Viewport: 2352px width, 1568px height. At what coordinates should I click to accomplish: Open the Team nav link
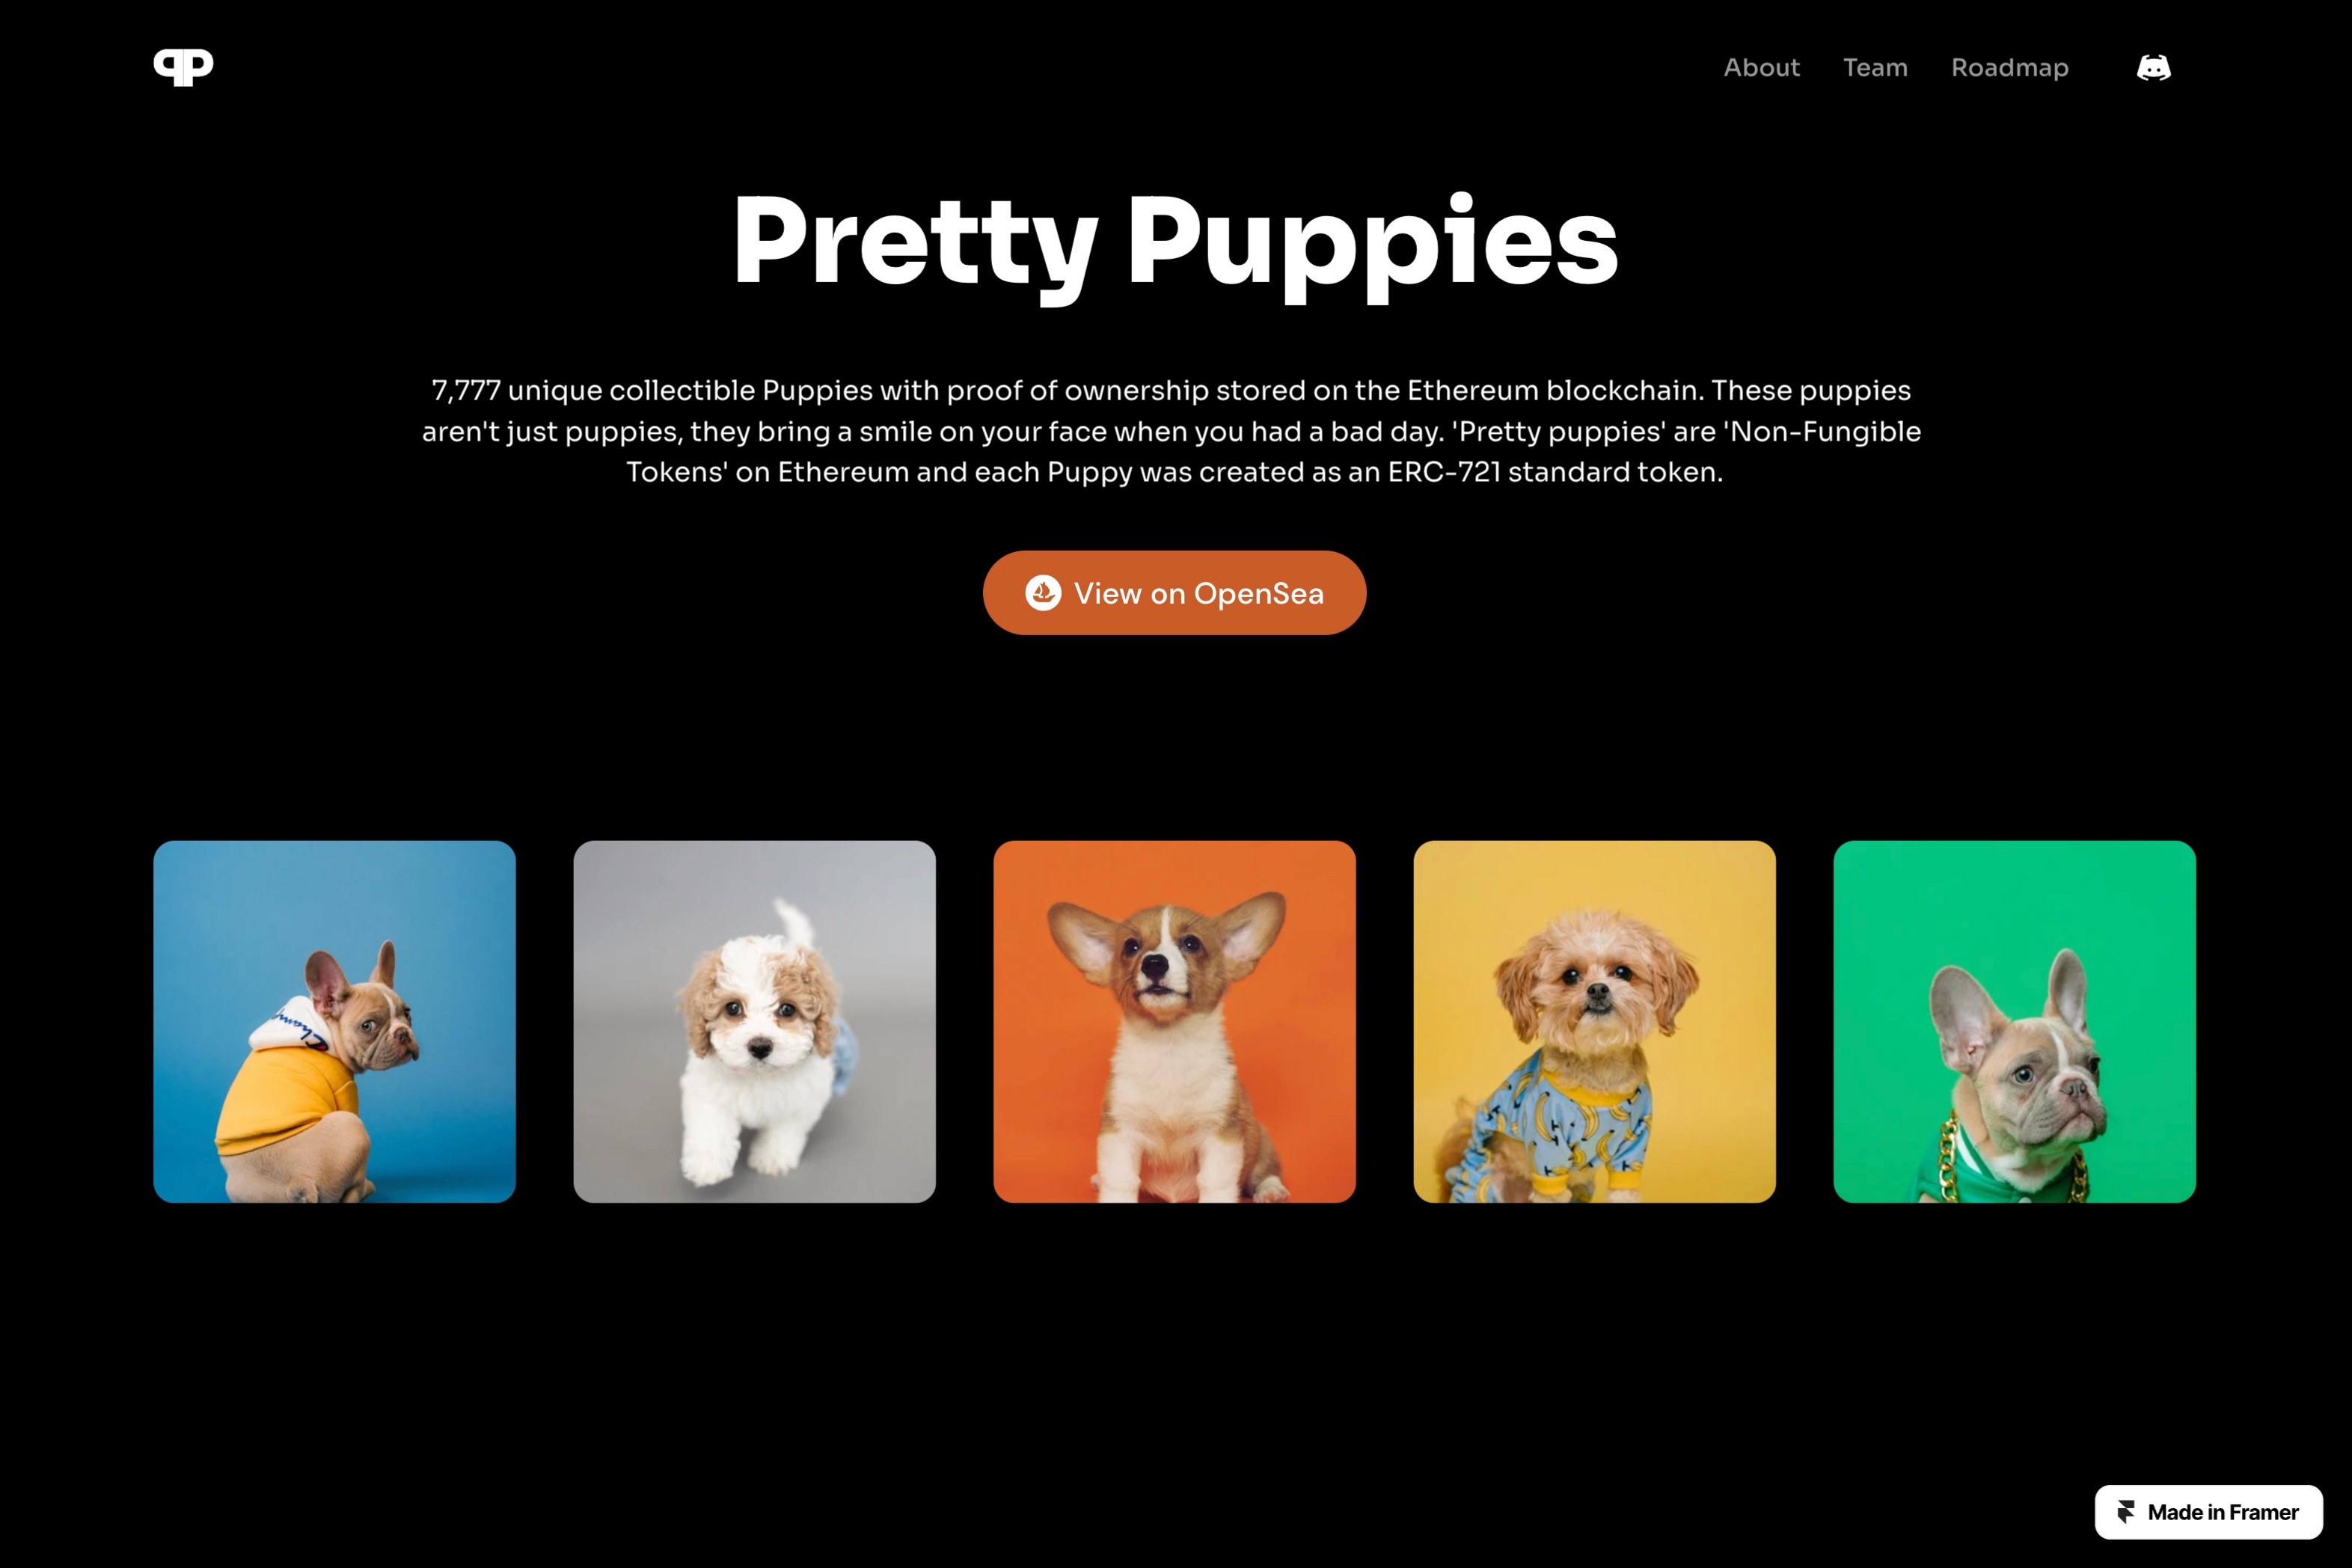[1875, 68]
